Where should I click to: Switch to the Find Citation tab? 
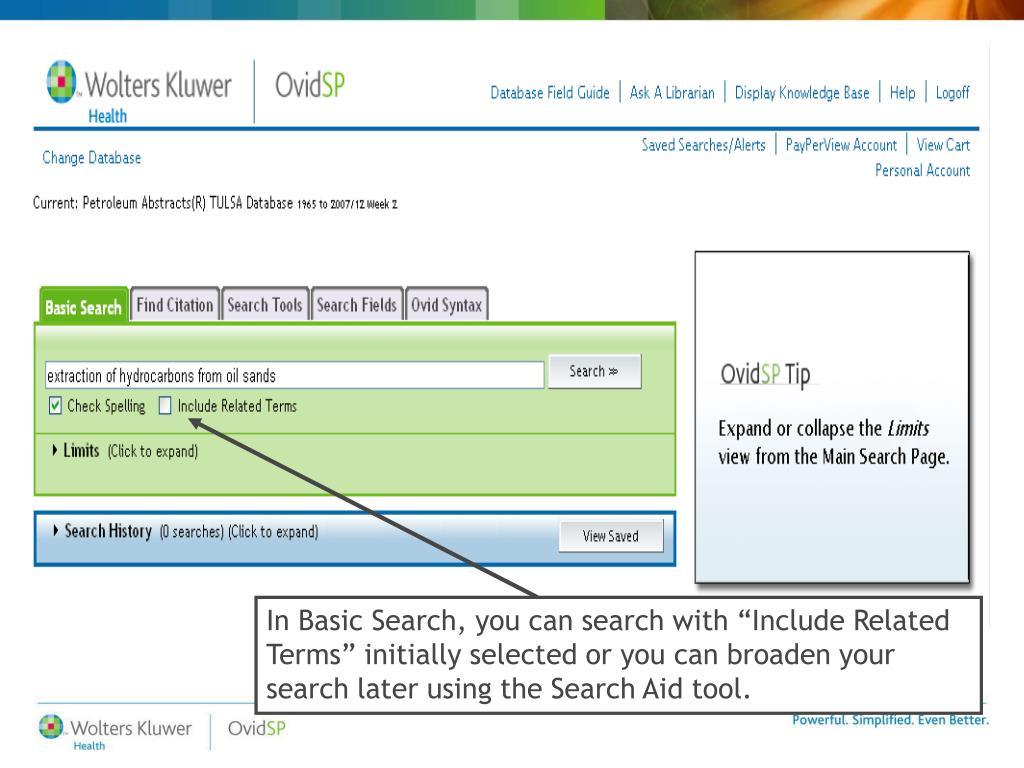click(x=175, y=305)
